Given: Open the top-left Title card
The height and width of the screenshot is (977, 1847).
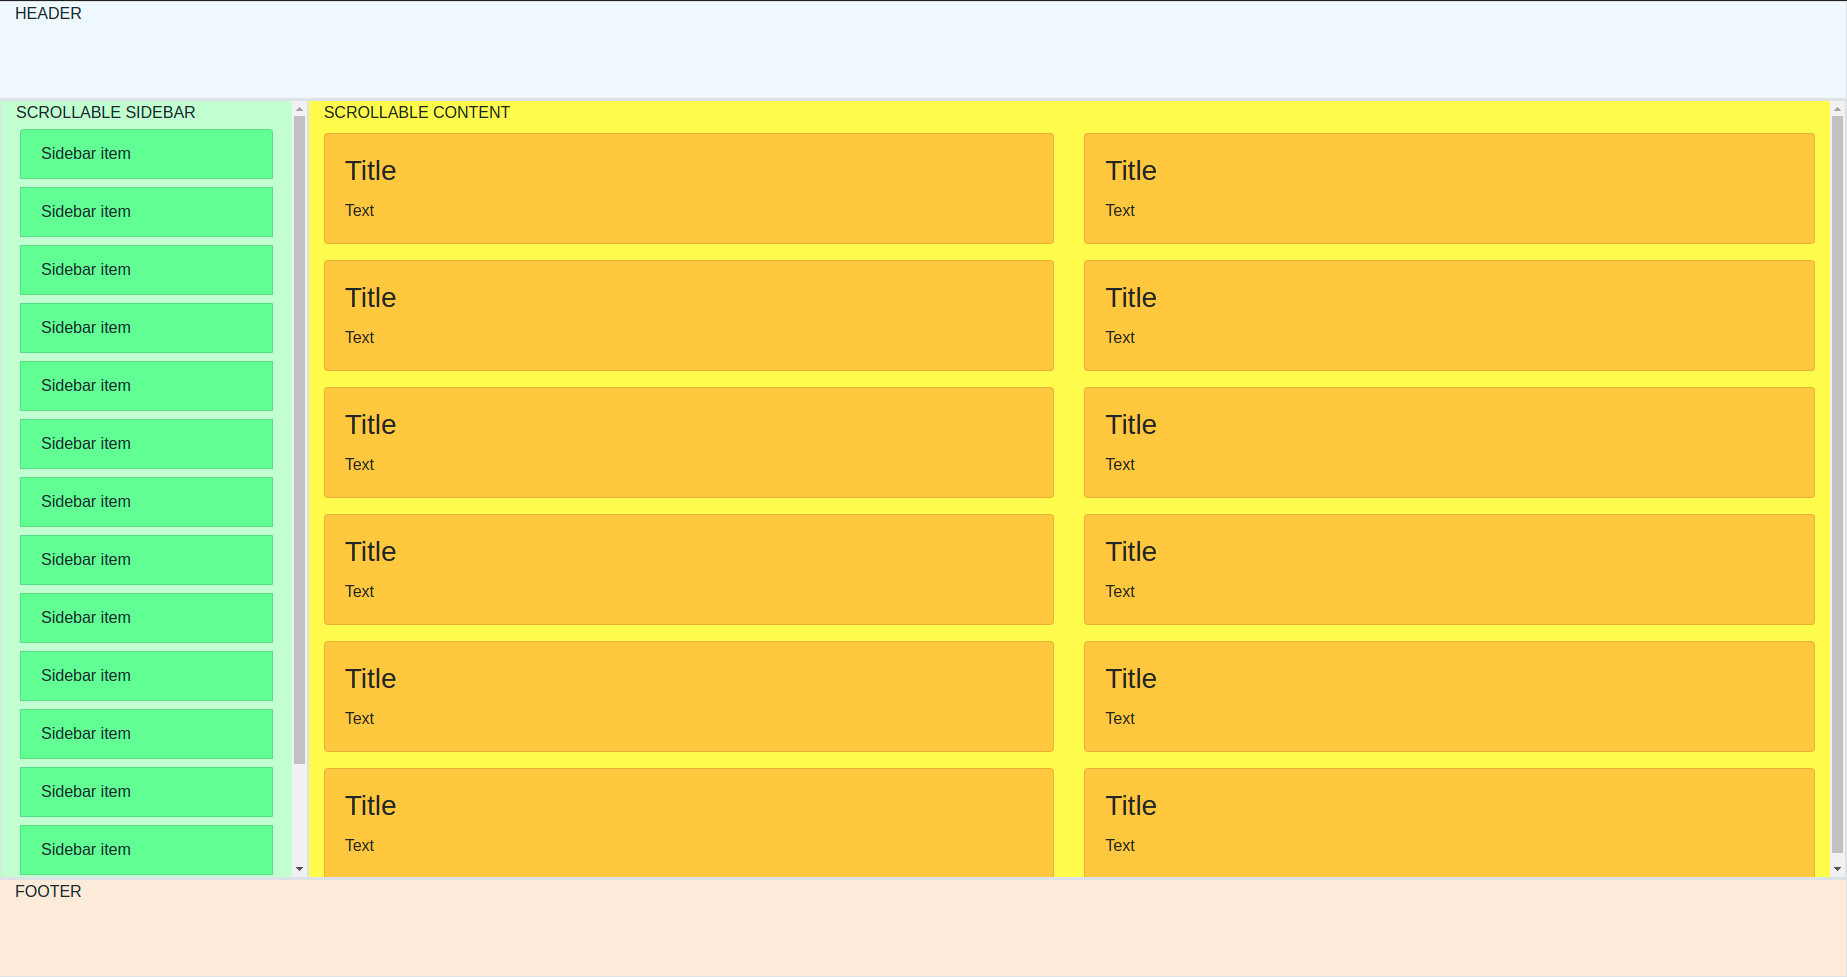Looking at the screenshot, I should click(688, 188).
